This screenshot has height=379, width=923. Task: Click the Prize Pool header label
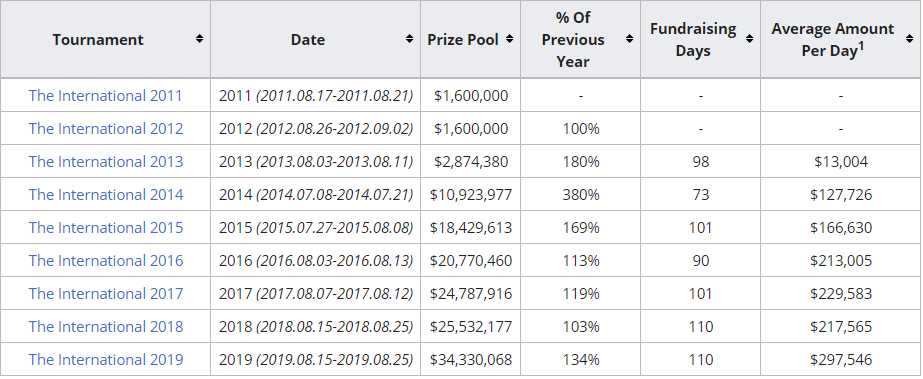[x=463, y=39]
